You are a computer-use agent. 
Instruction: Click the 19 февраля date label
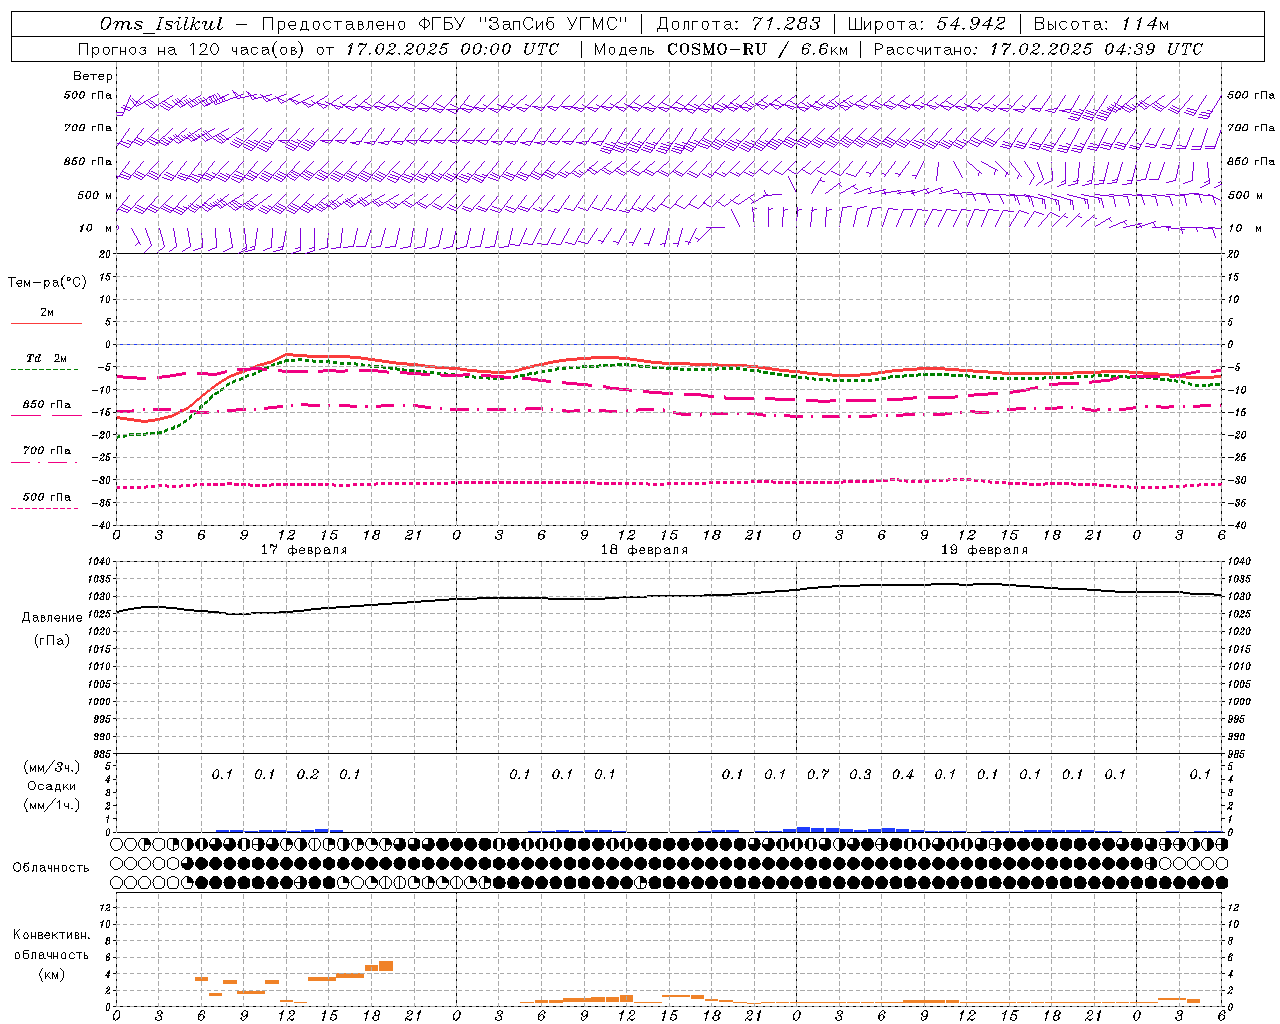(984, 550)
